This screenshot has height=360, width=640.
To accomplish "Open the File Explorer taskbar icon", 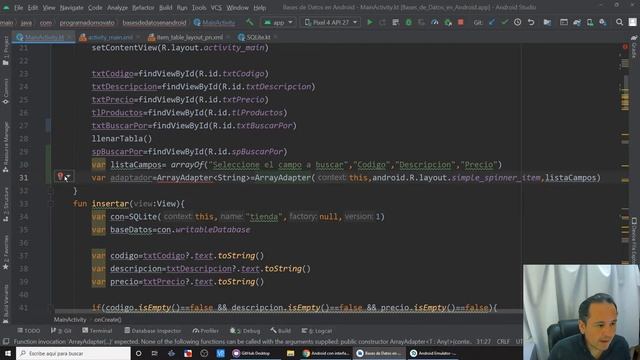I will point(290,353).
